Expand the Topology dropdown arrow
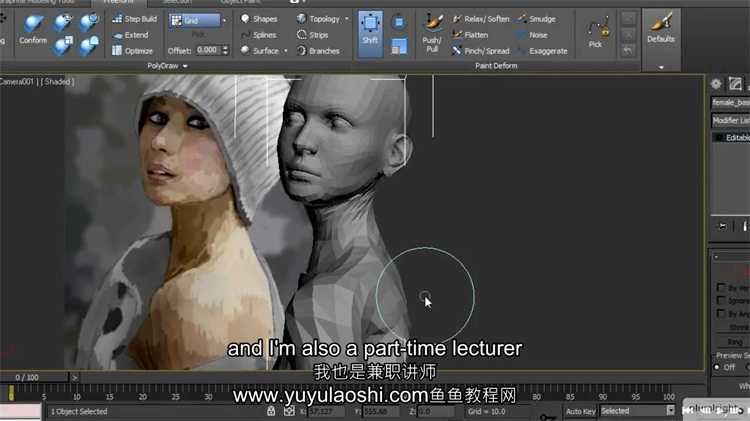The width and height of the screenshot is (750, 421). (347, 19)
